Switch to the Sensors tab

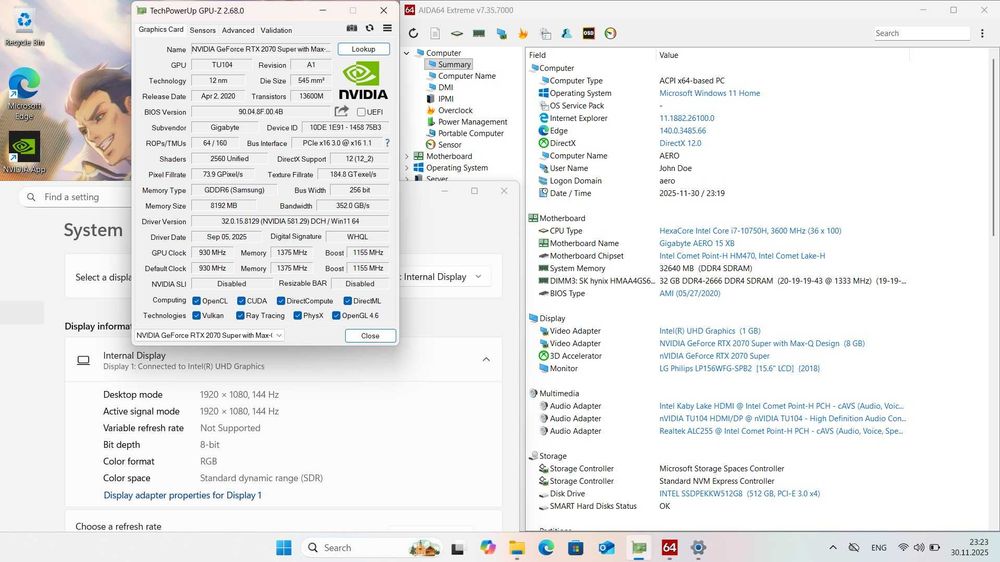(203, 30)
